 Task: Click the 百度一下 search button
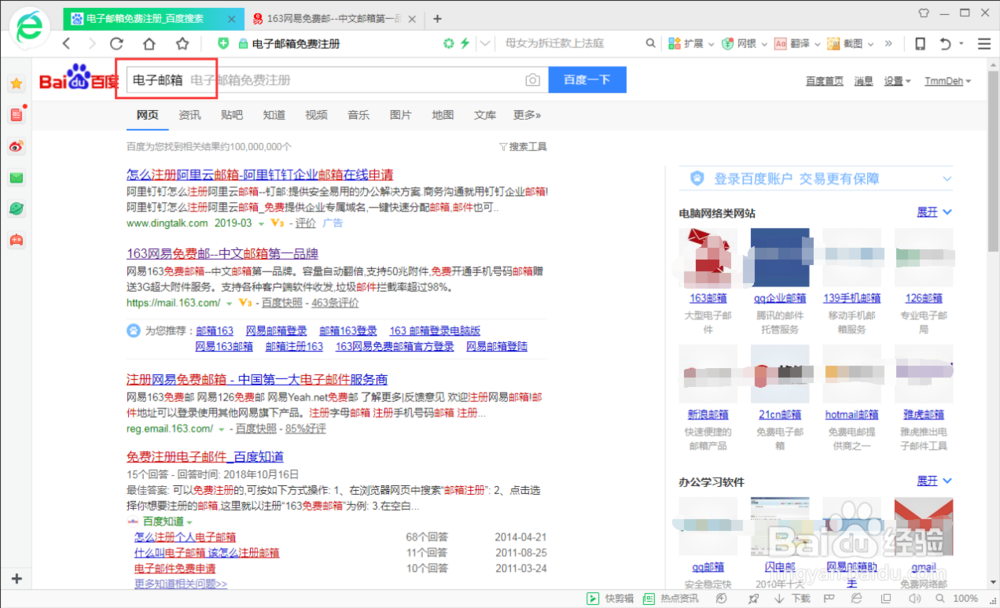point(587,80)
